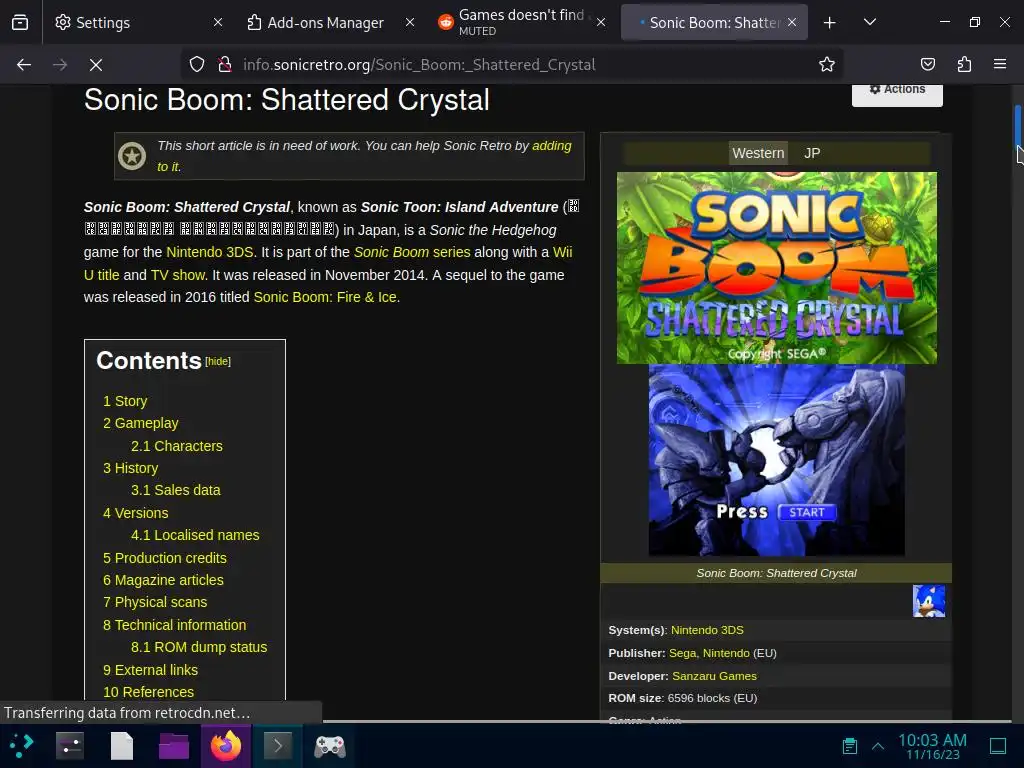Open the Firefox application menu

(x=1000, y=65)
